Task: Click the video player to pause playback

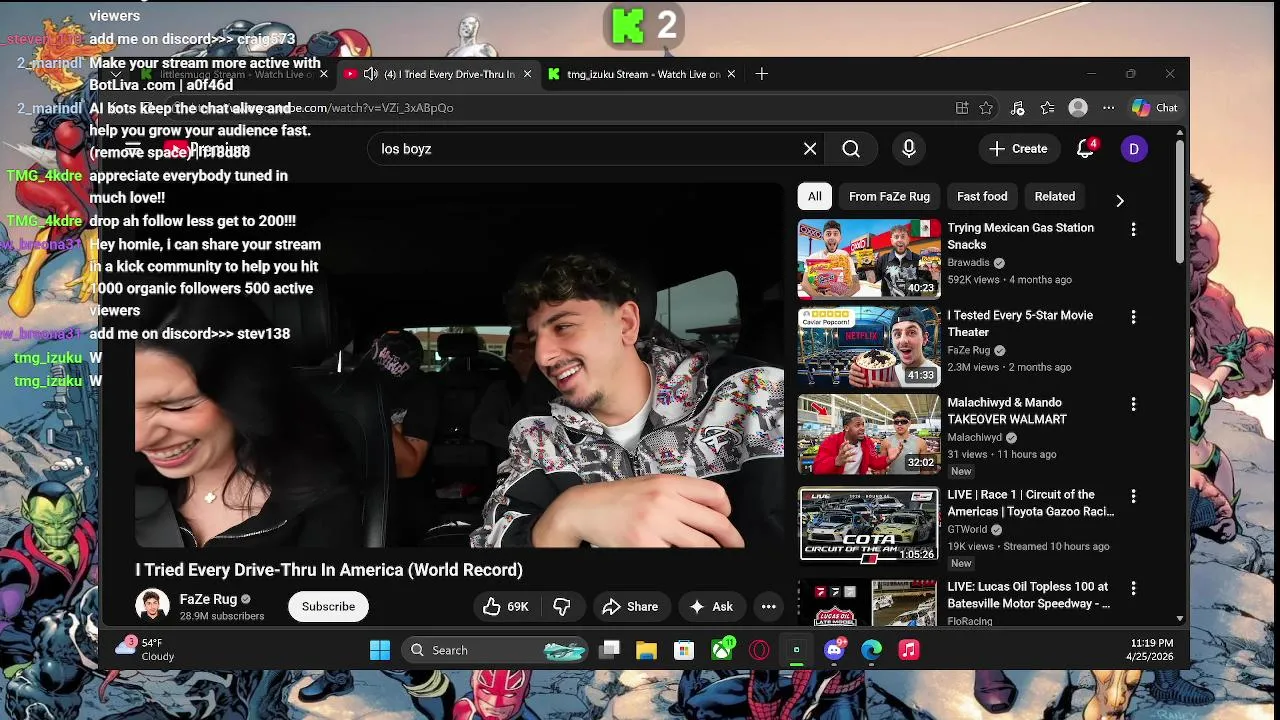Action: (459, 365)
